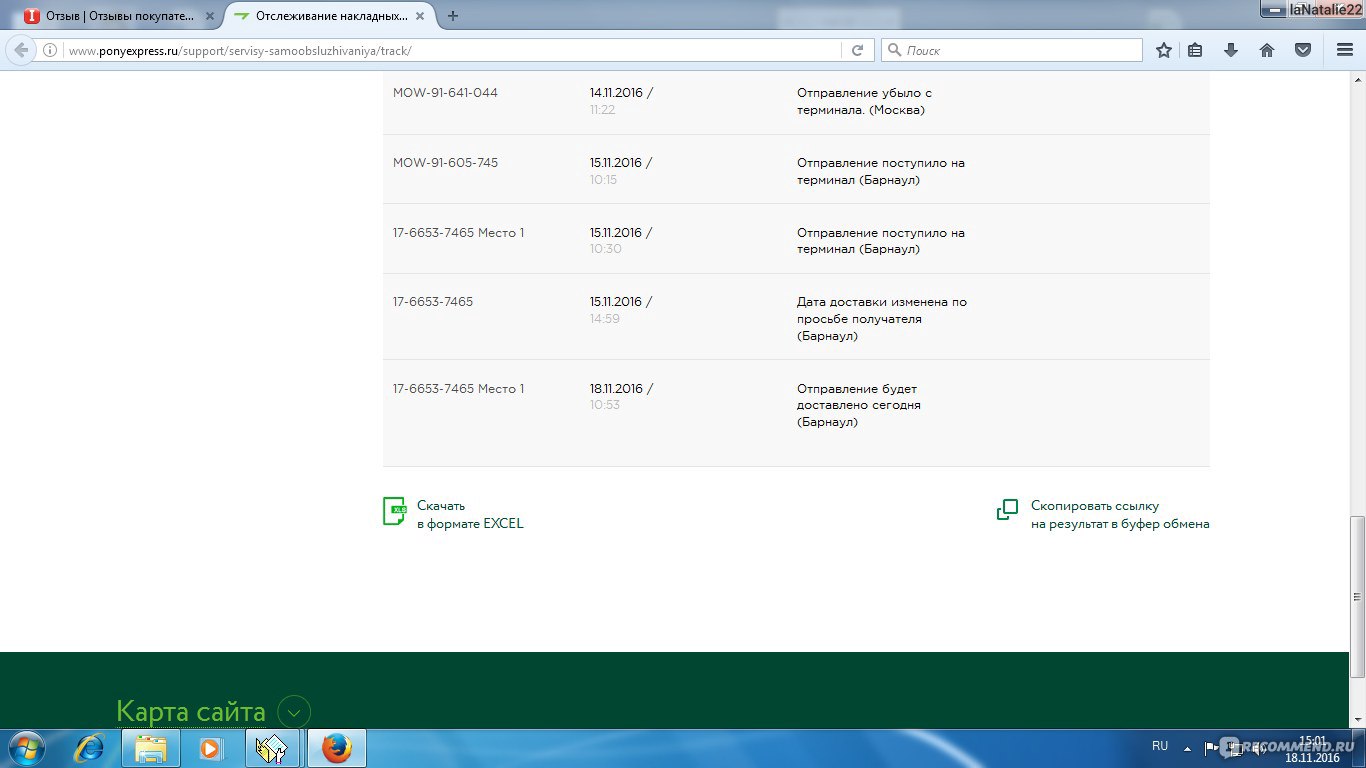Click the green XLS file icon

coord(394,511)
